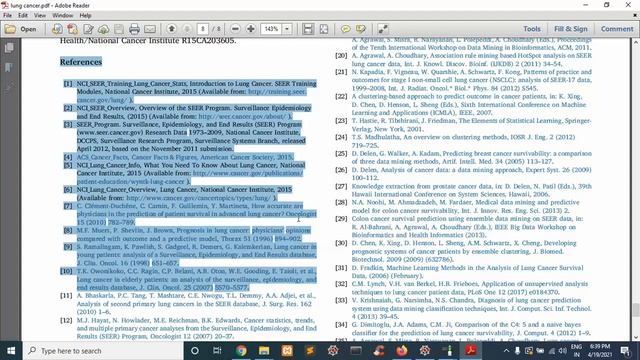Fit one full page to window
The width and height of the screenshot is (640, 360).
324,29
